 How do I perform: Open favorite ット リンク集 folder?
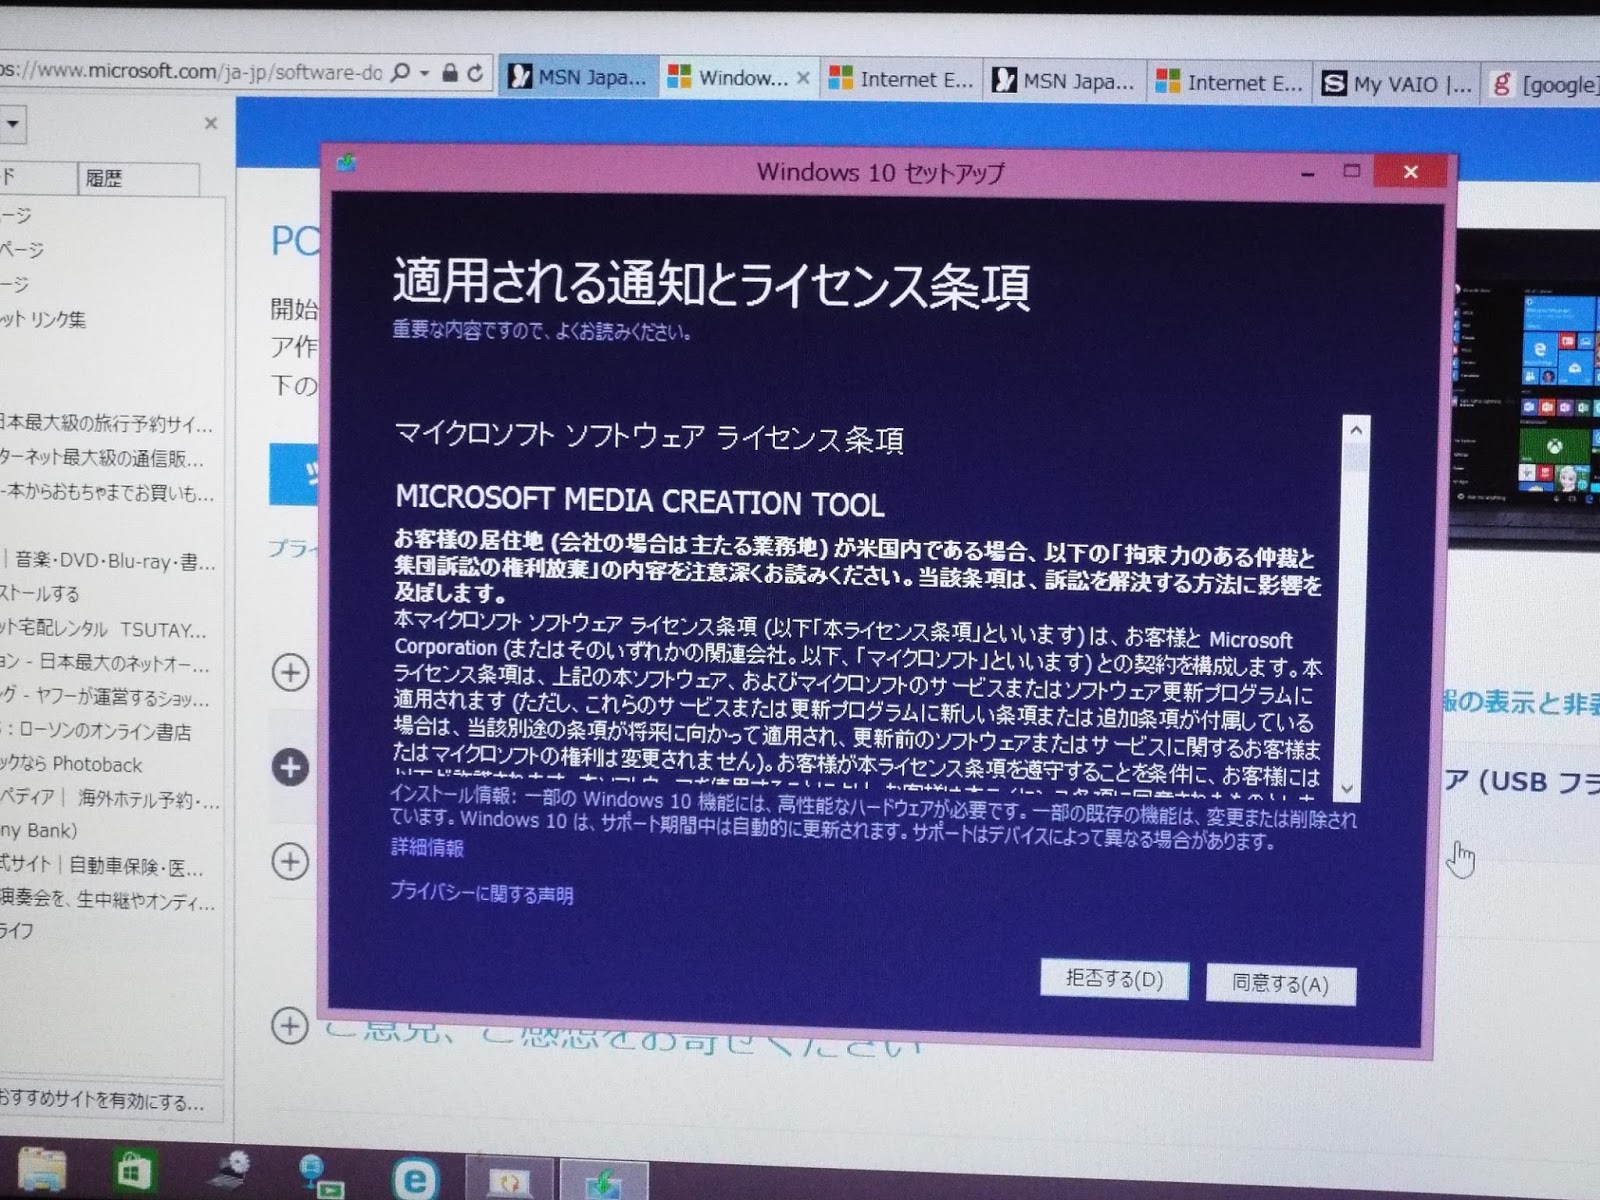point(43,320)
